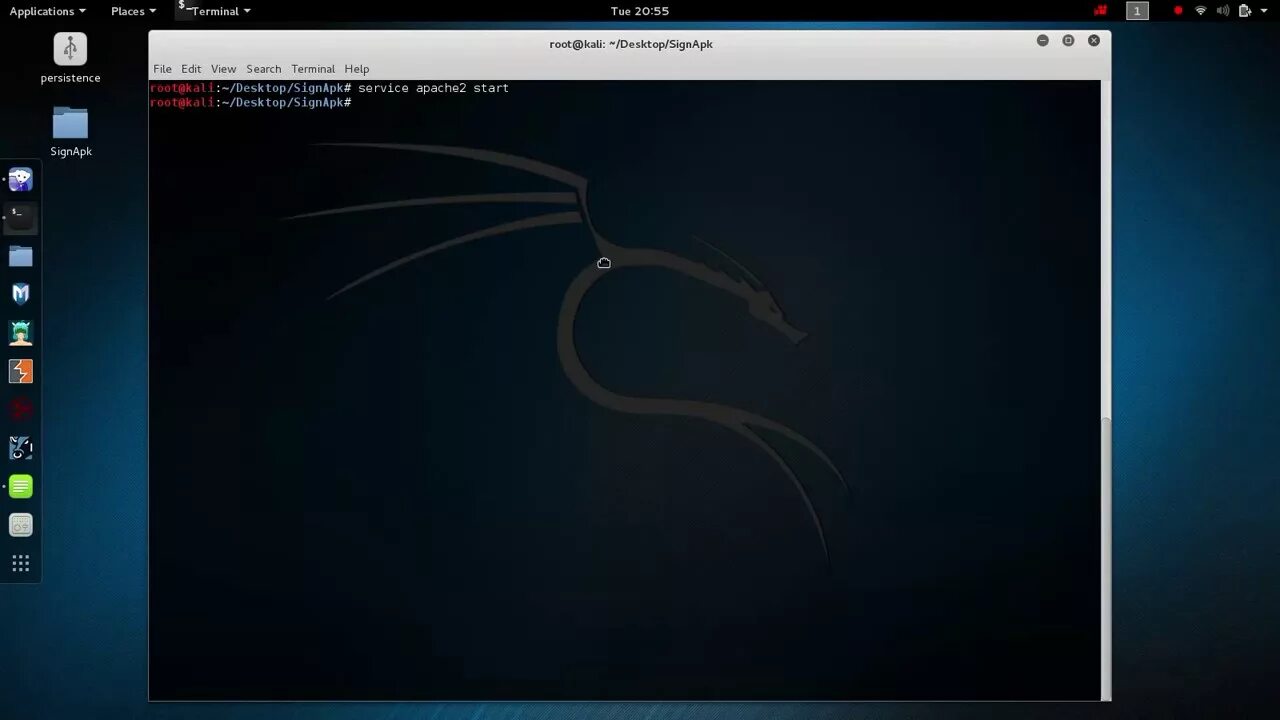Screen dimensions: 1280x720
Task: Launch Metasploit from the dock
Action: pyautogui.click(x=21, y=294)
